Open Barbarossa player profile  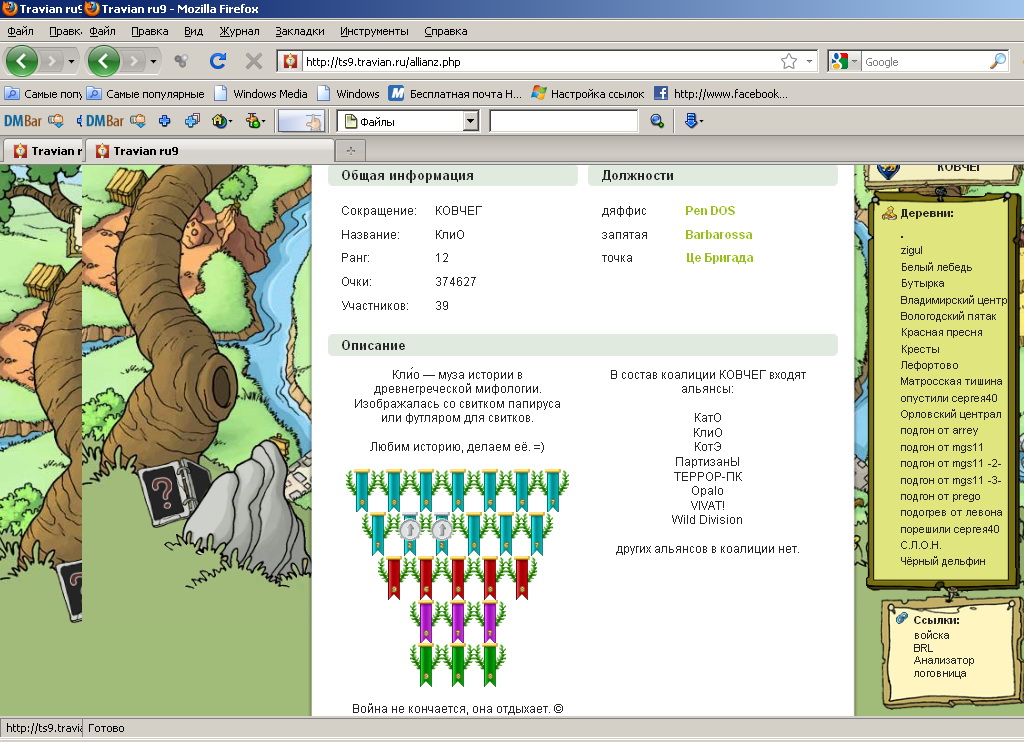coord(718,234)
